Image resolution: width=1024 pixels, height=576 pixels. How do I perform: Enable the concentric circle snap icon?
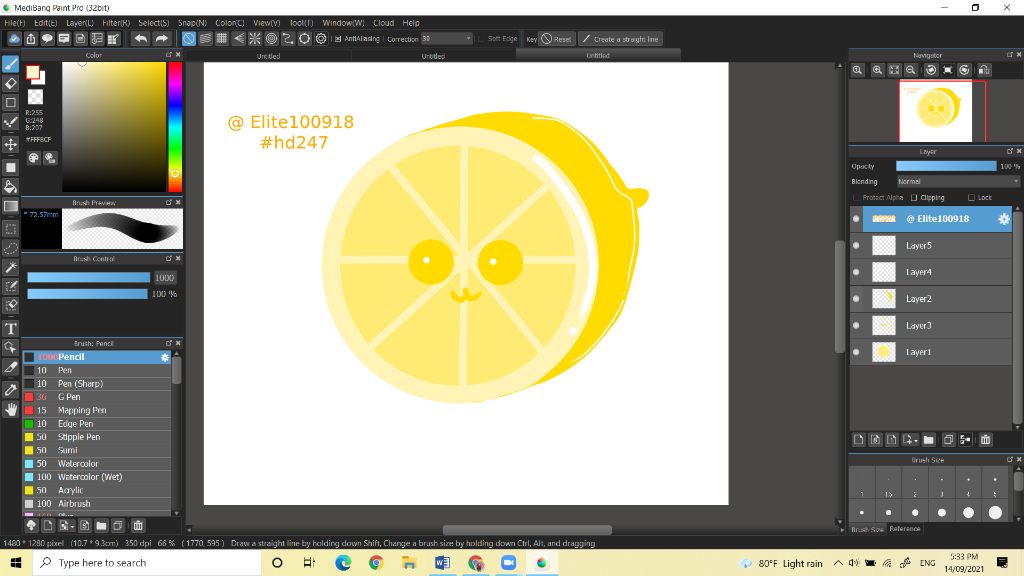point(272,39)
